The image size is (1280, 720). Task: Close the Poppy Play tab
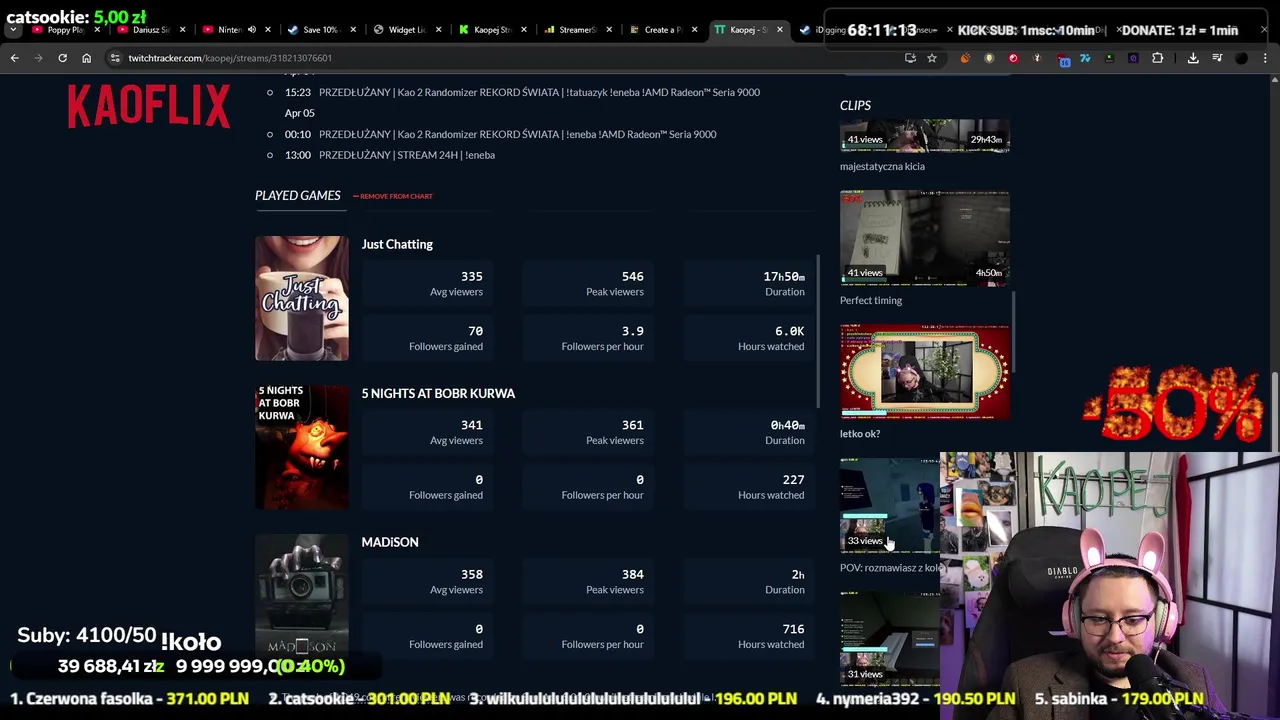point(97,30)
